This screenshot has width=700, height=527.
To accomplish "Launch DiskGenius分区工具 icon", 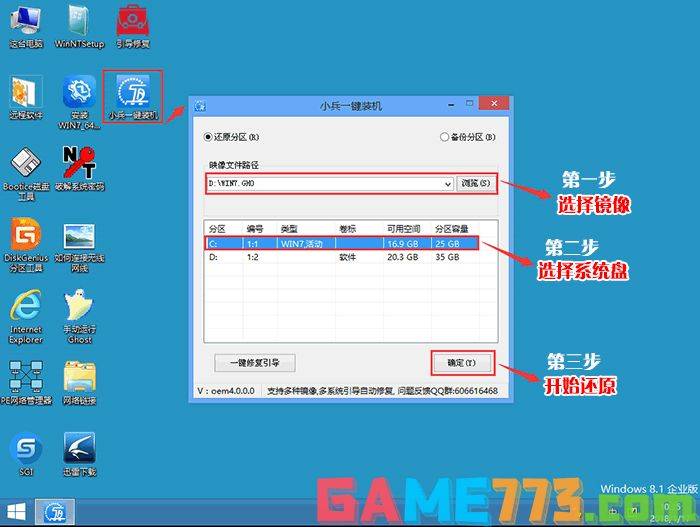I will tap(26, 245).
